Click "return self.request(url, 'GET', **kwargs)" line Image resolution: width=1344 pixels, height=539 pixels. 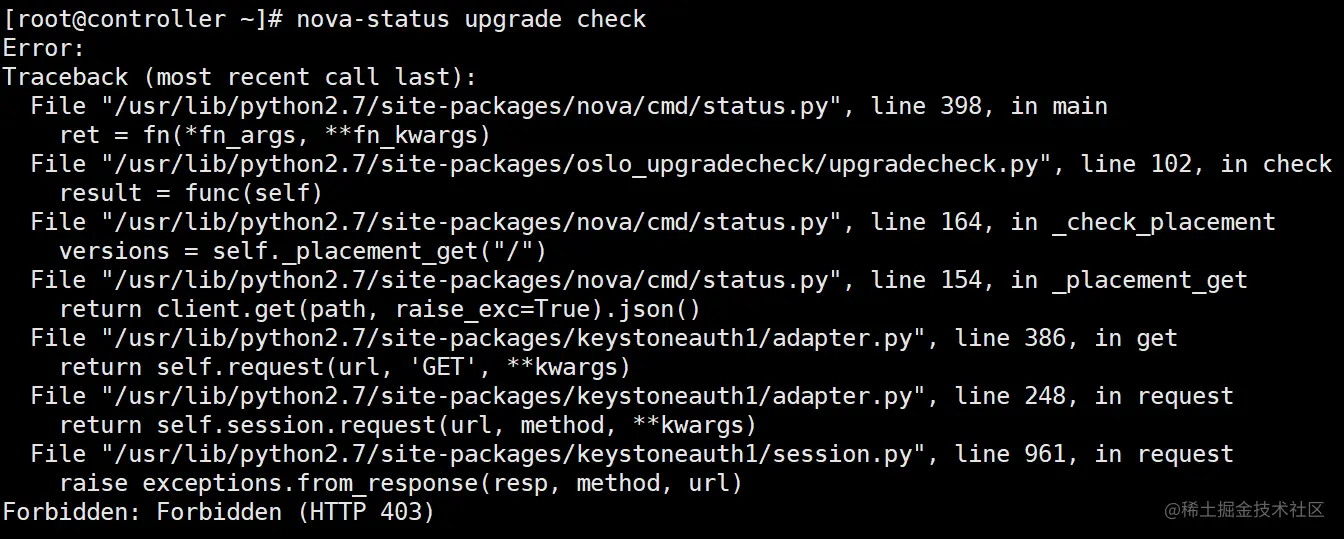tap(345, 367)
